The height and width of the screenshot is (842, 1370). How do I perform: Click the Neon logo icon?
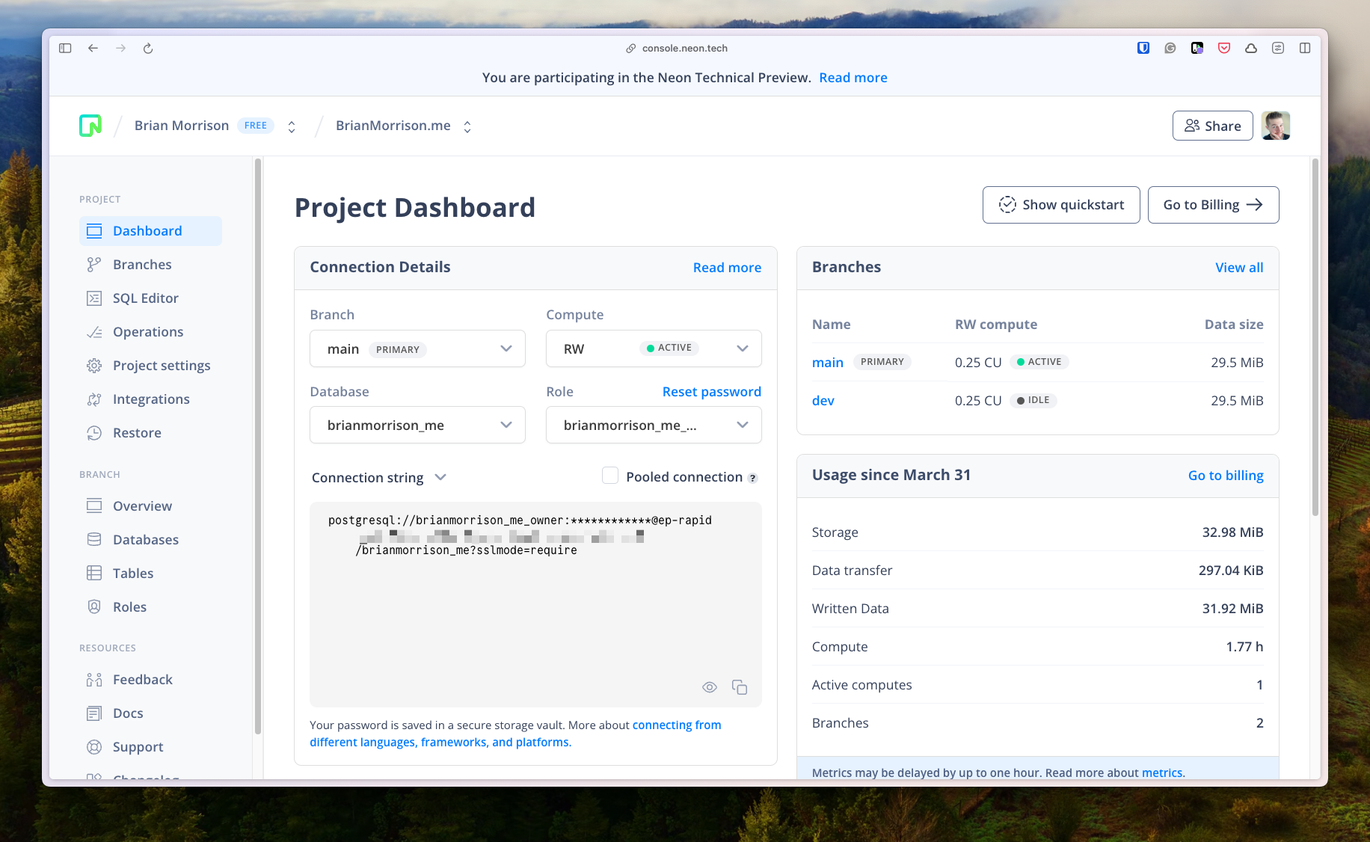[x=90, y=125]
